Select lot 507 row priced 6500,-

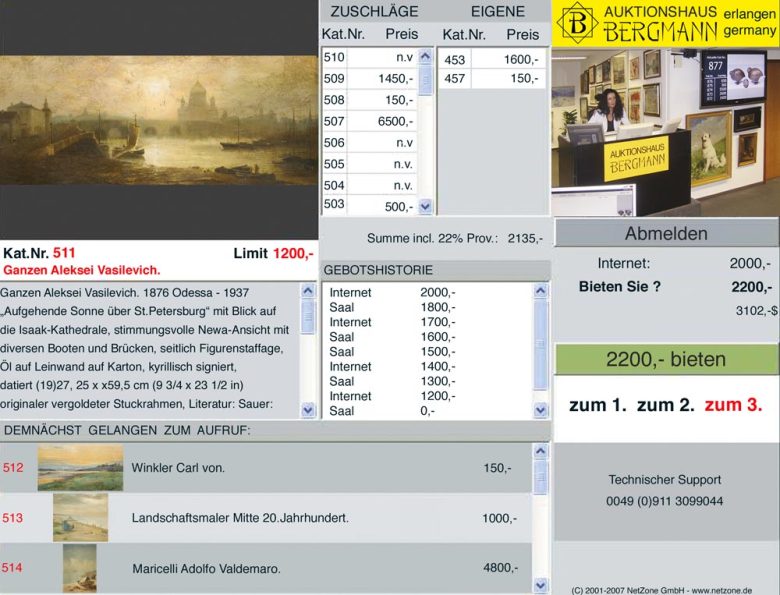(370, 121)
